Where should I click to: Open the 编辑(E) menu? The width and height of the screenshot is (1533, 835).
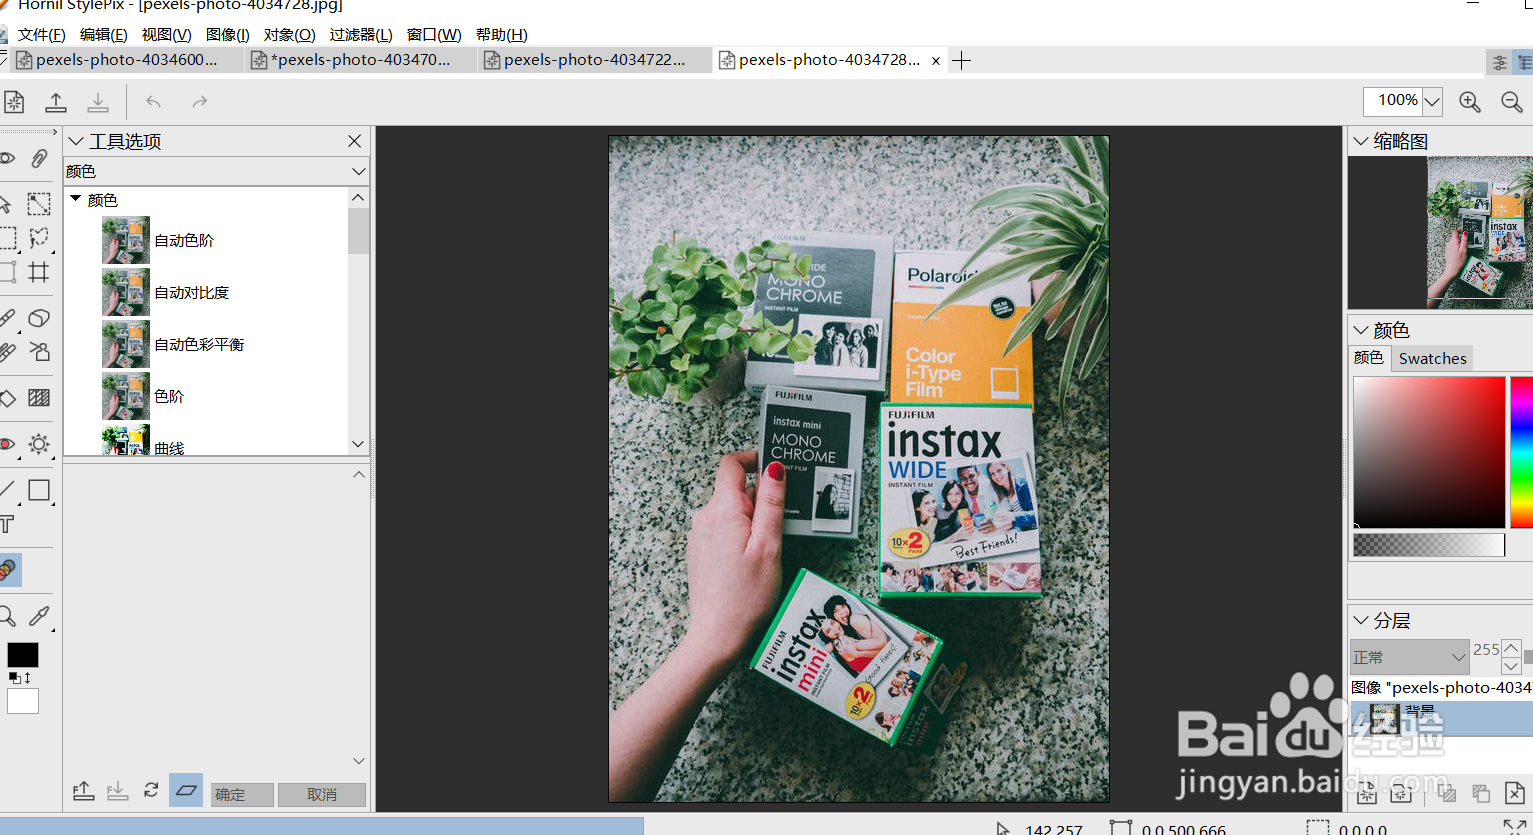(103, 35)
